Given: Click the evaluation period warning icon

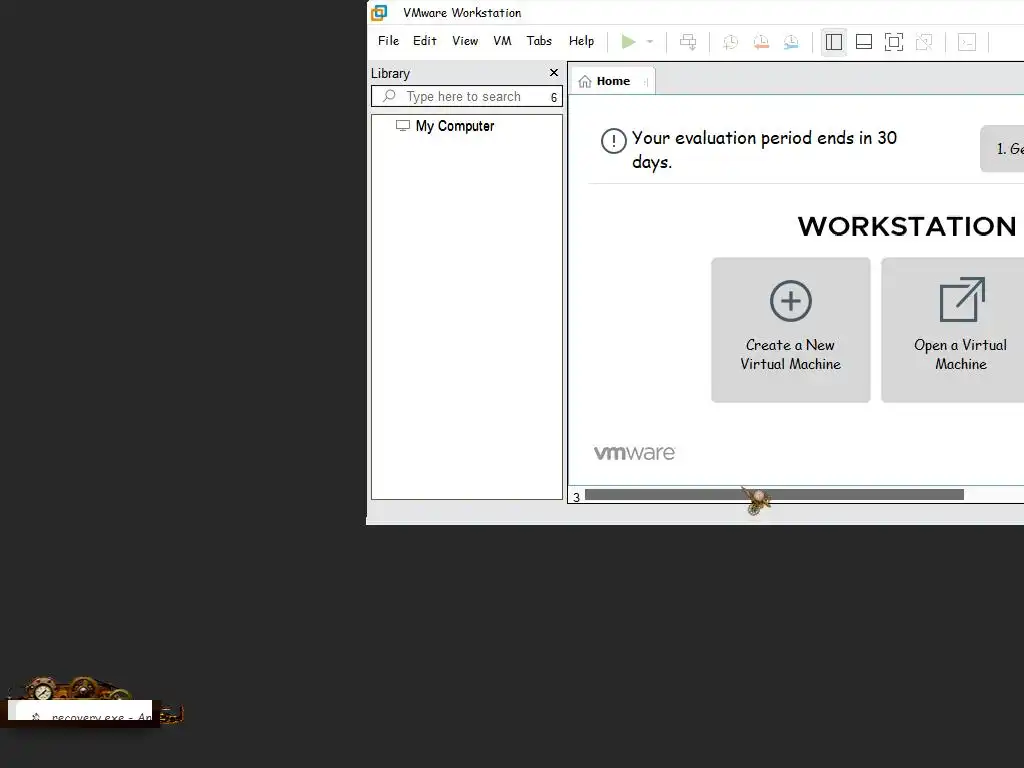Looking at the screenshot, I should click(614, 141).
